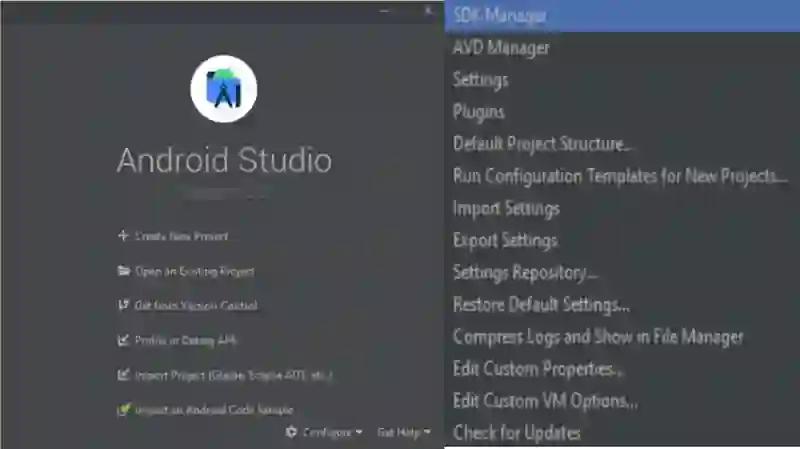Open SDK Manager from Configure menu
Image resolution: width=800 pixels, height=449 pixels.
pos(622,16)
